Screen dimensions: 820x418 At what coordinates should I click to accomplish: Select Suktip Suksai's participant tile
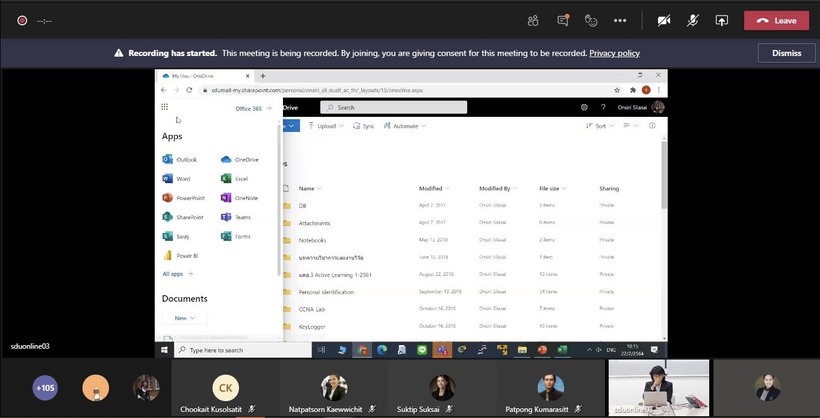tap(442, 388)
